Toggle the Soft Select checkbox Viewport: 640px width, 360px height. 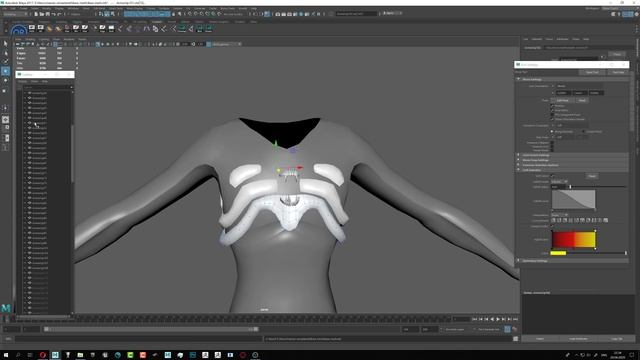pos(552,176)
